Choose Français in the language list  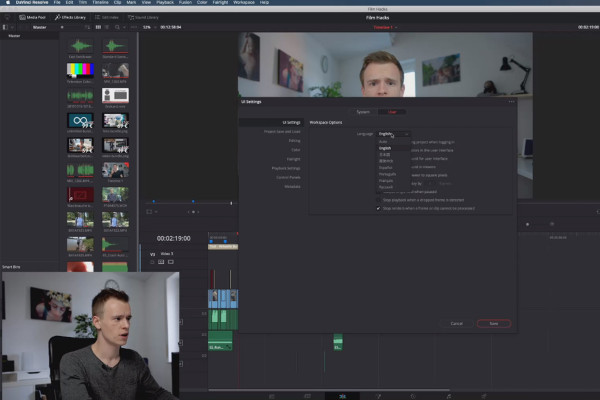point(394,181)
